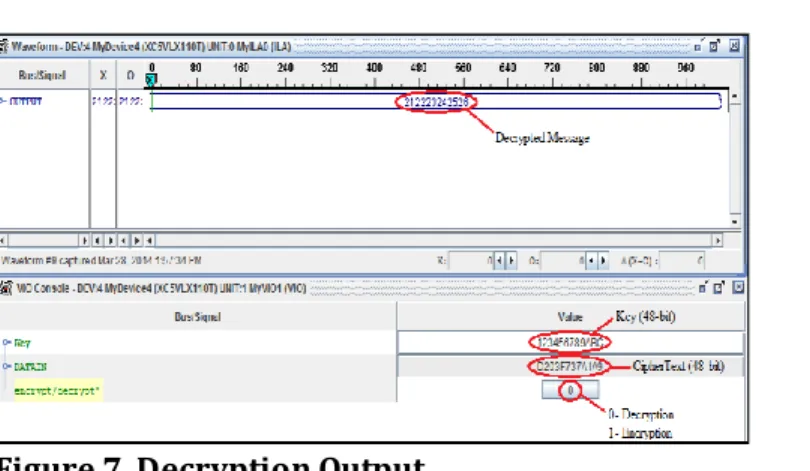810x471 pixels.
Task: Click the Bus/Signal header in Waveform window
Action: click(x=42, y=75)
